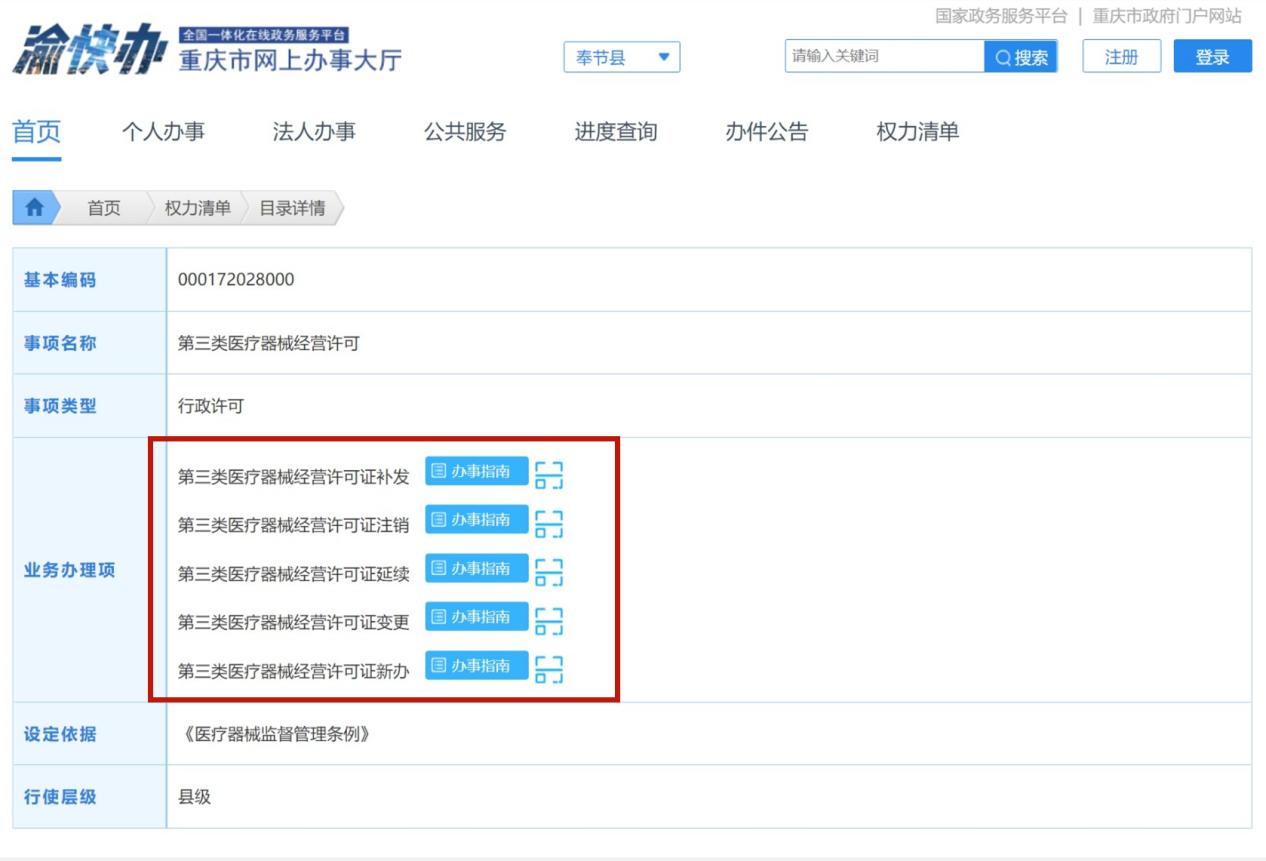Image resolution: width=1266 pixels, height=861 pixels.
Task: Open the 奉节县 region dropdown
Action: (622, 58)
